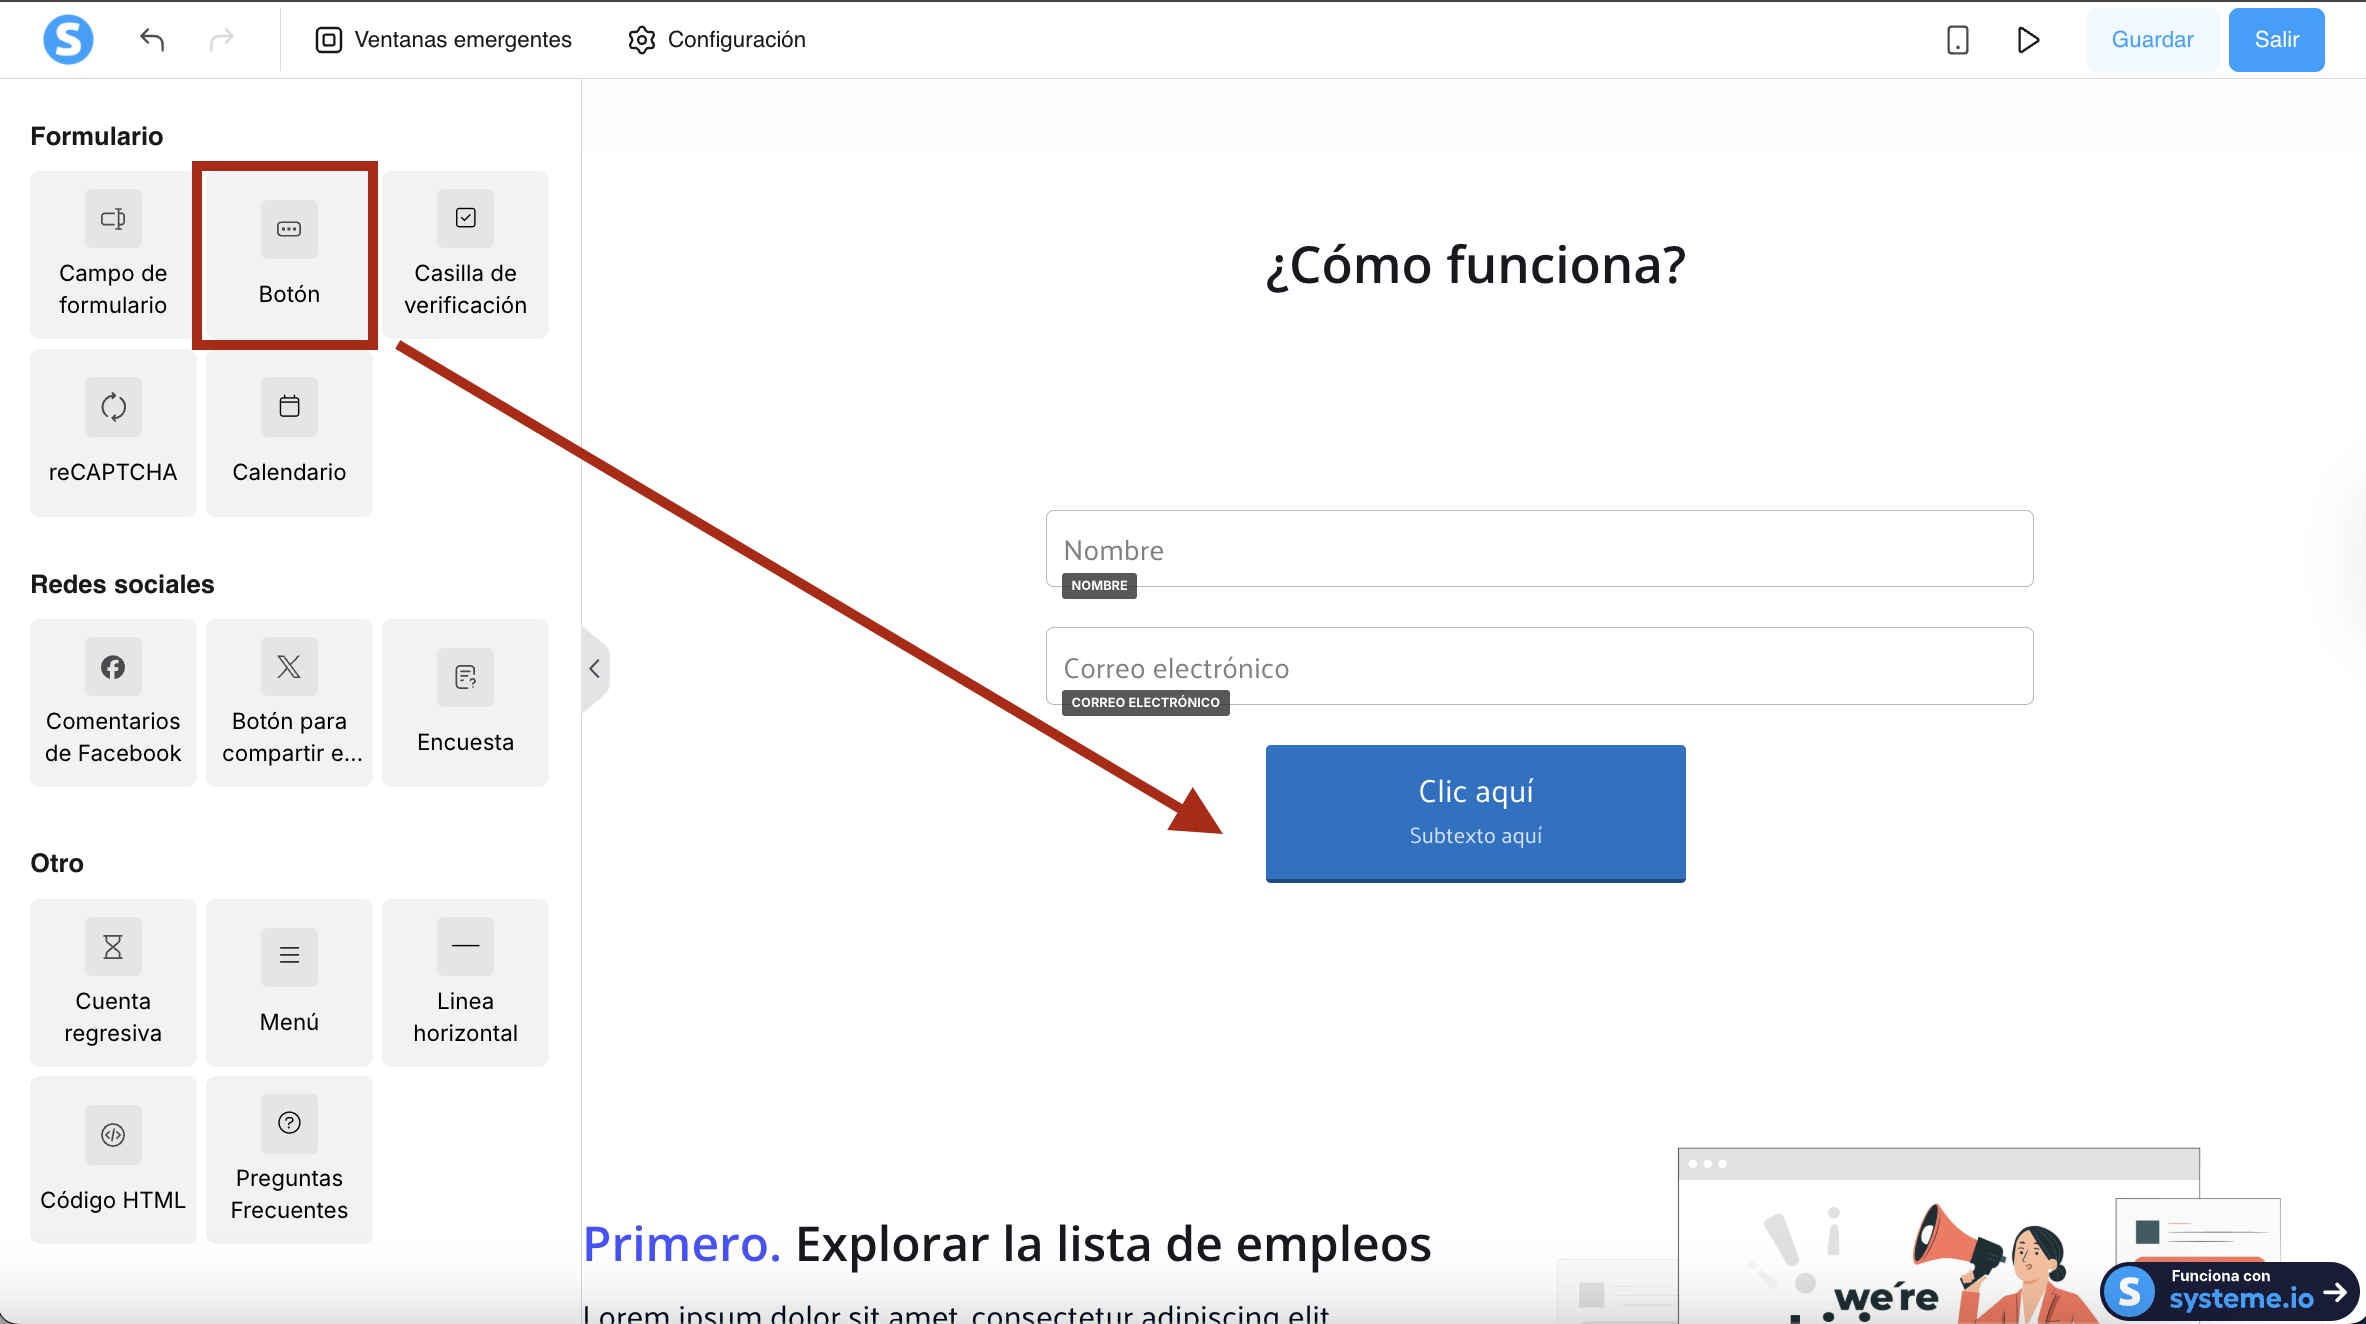This screenshot has width=2366, height=1324.
Task: Add Casilla de verificación element
Action: click(465, 255)
